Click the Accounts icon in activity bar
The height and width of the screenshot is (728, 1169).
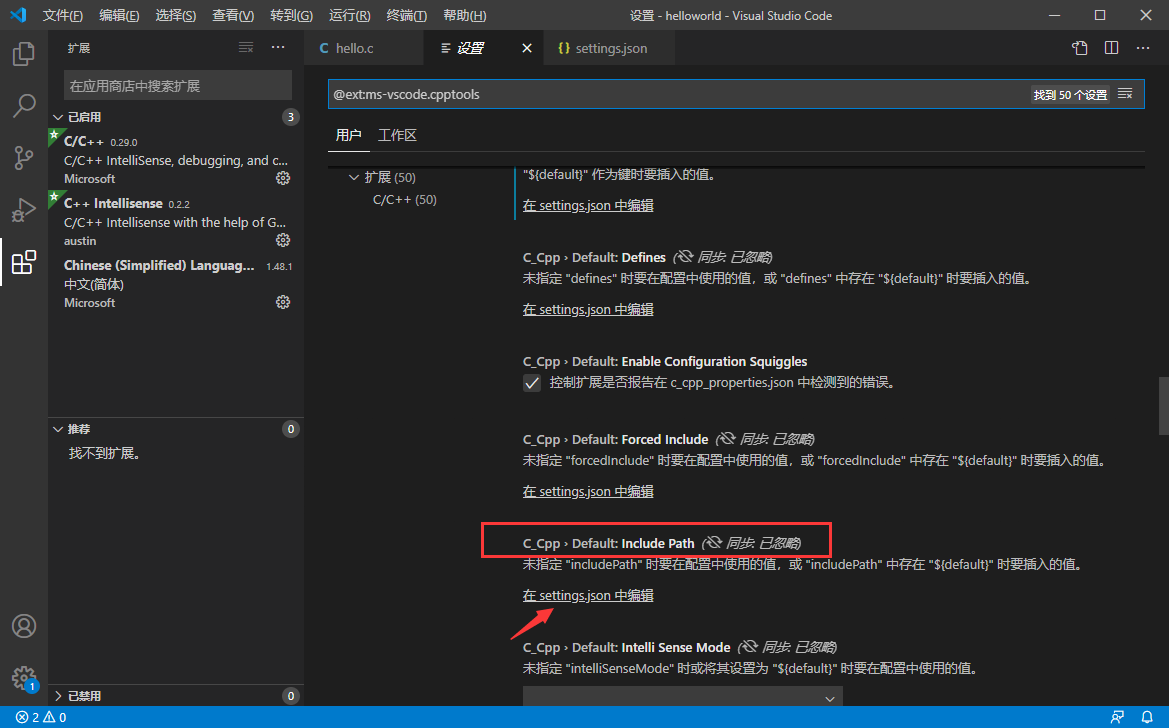[24, 626]
